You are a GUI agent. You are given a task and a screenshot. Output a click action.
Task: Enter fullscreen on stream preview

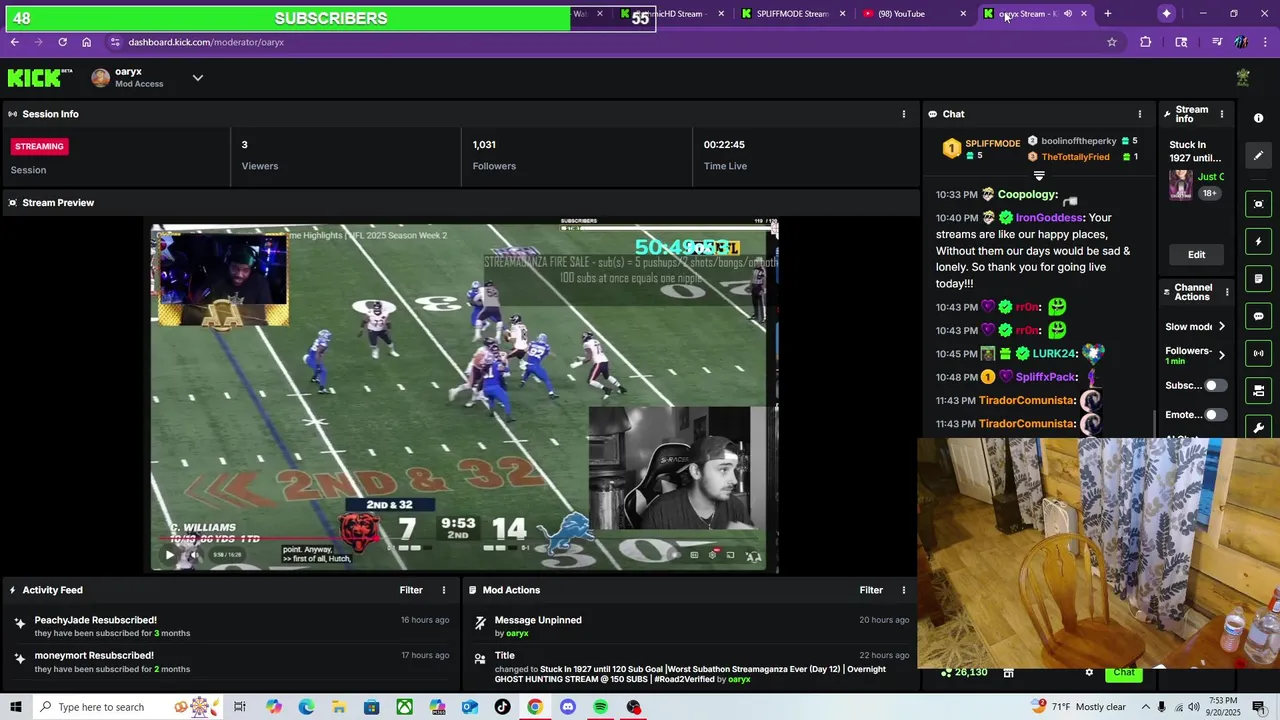(x=753, y=556)
